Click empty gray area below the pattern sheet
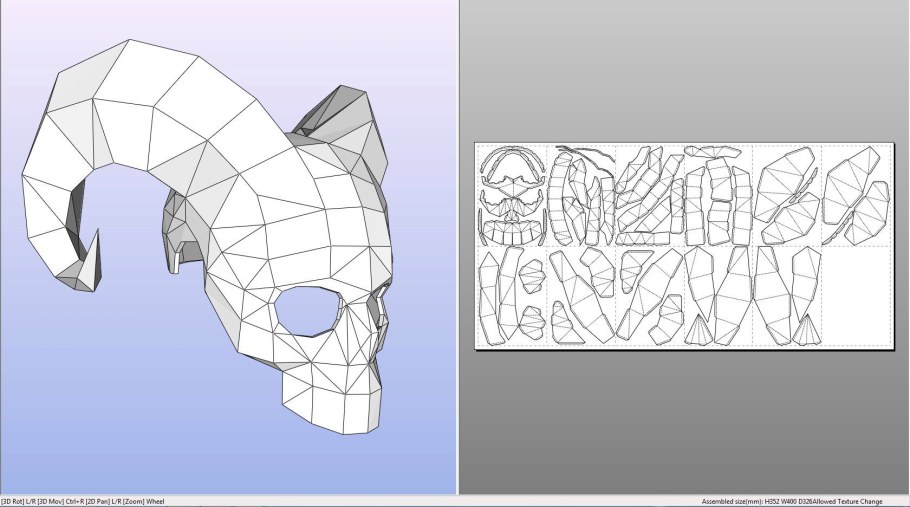The width and height of the screenshot is (910, 507). point(680,420)
